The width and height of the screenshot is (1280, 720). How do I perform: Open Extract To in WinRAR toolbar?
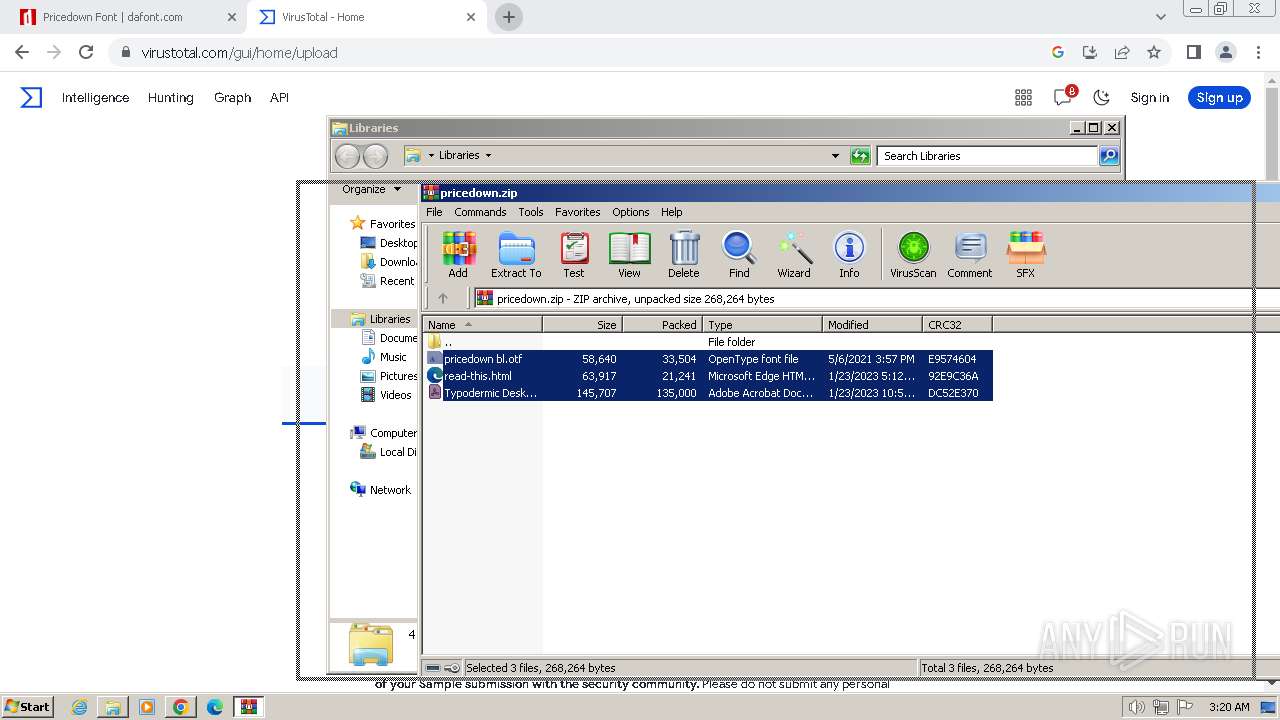coord(516,255)
